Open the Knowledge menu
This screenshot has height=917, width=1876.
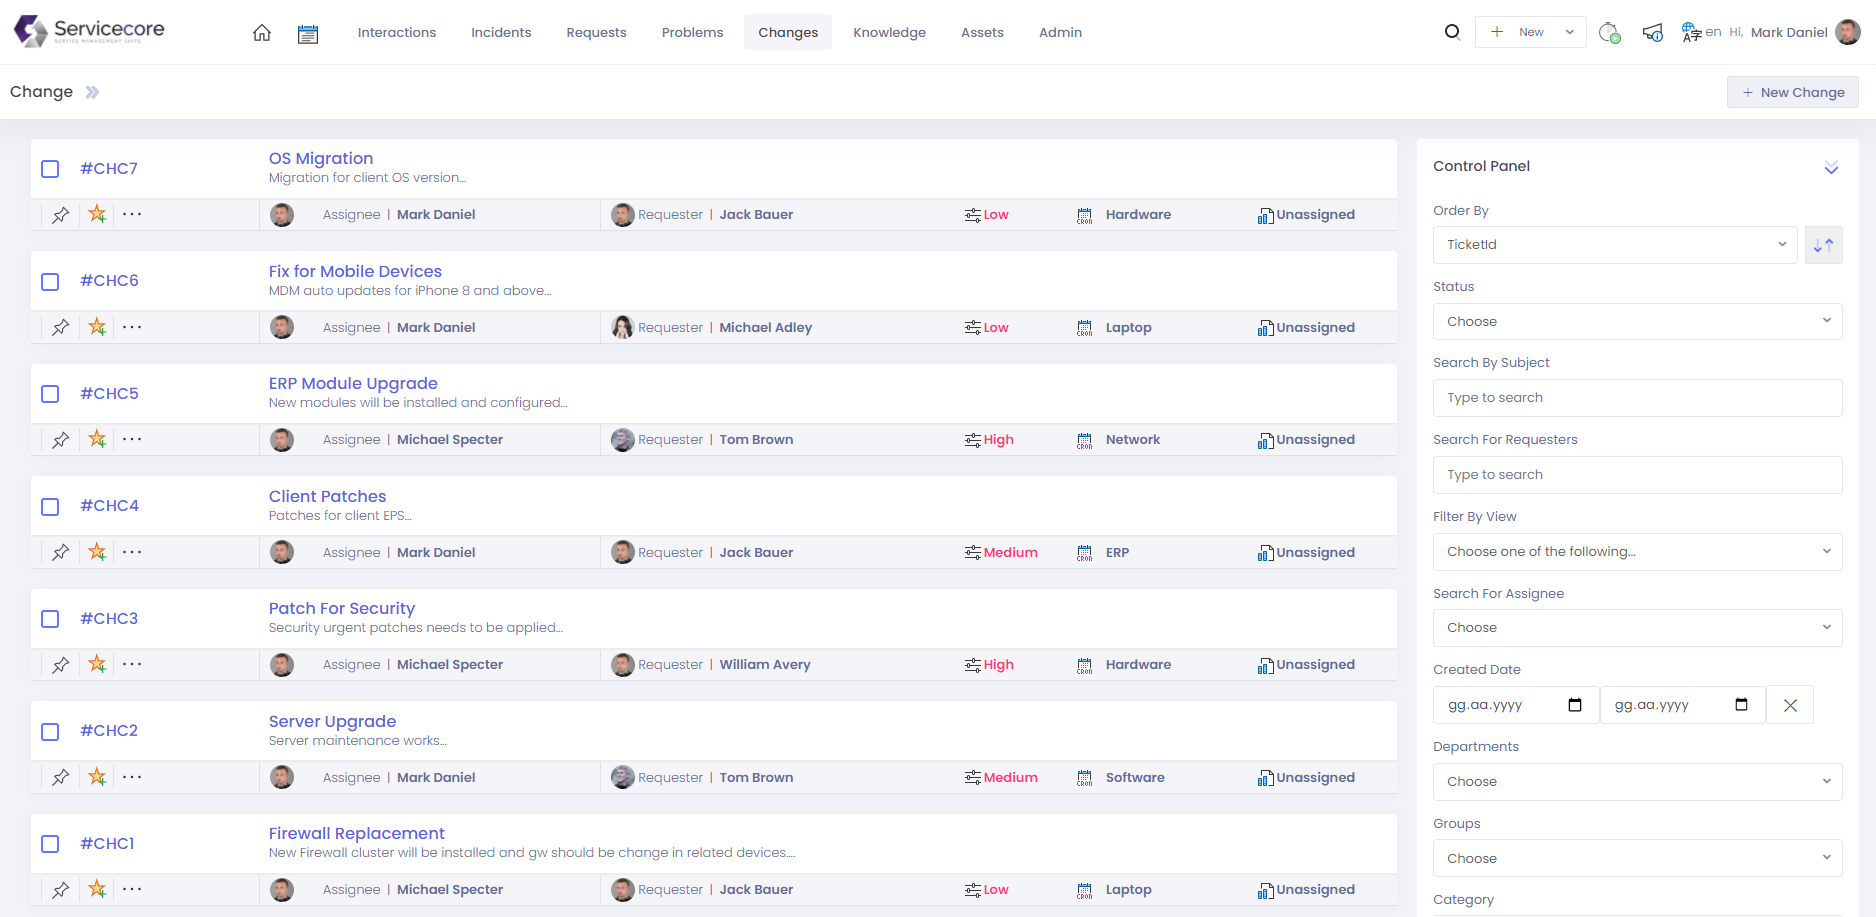pyautogui.click(x=889, y=33)
